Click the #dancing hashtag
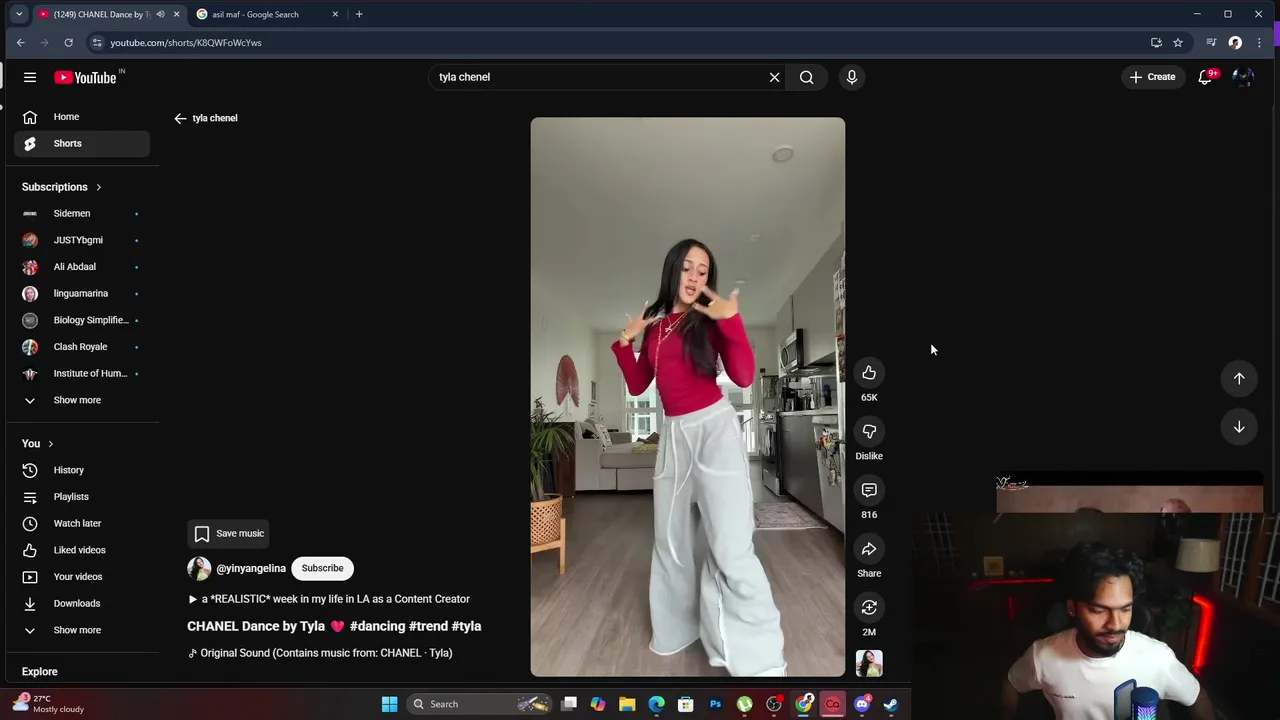 point(377,626)
